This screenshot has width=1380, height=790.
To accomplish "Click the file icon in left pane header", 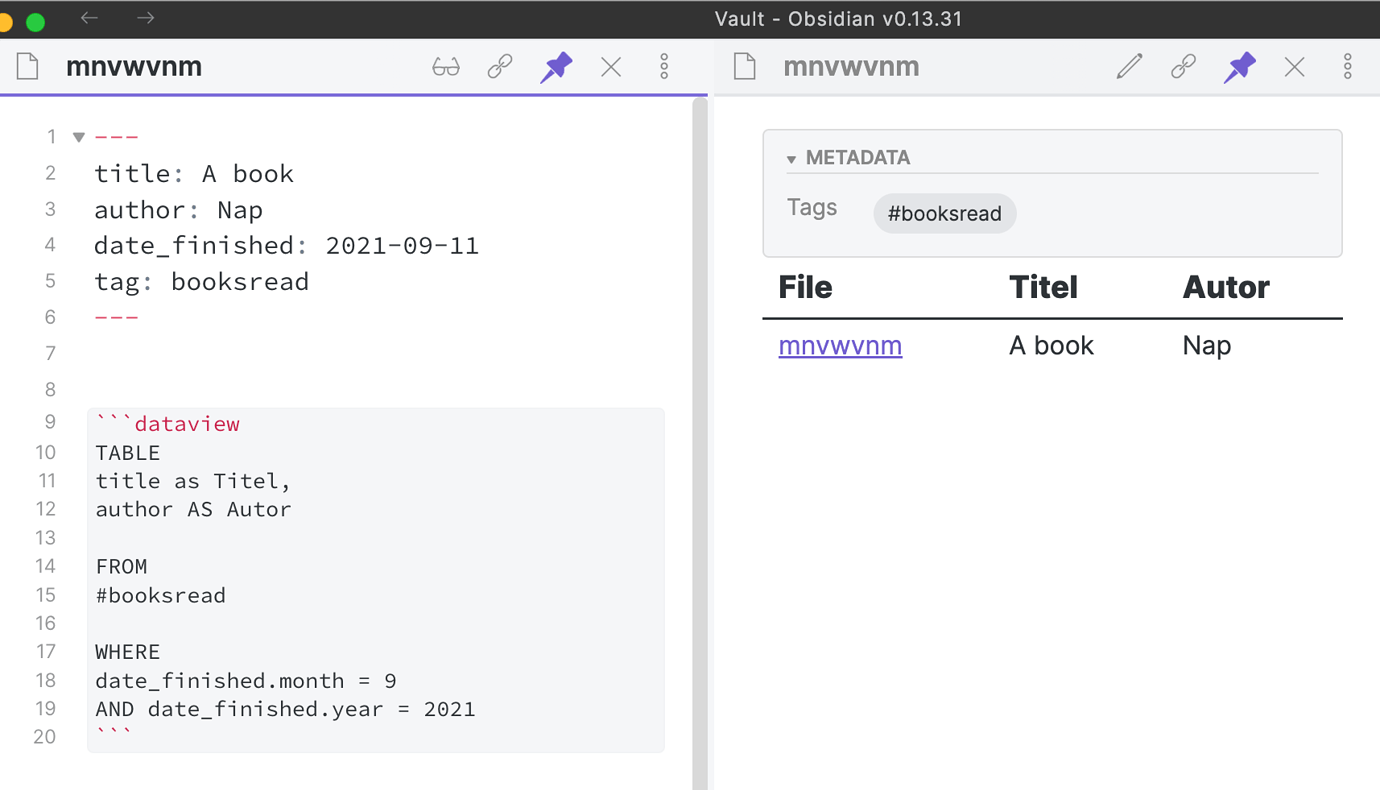I will pos(28,66).
